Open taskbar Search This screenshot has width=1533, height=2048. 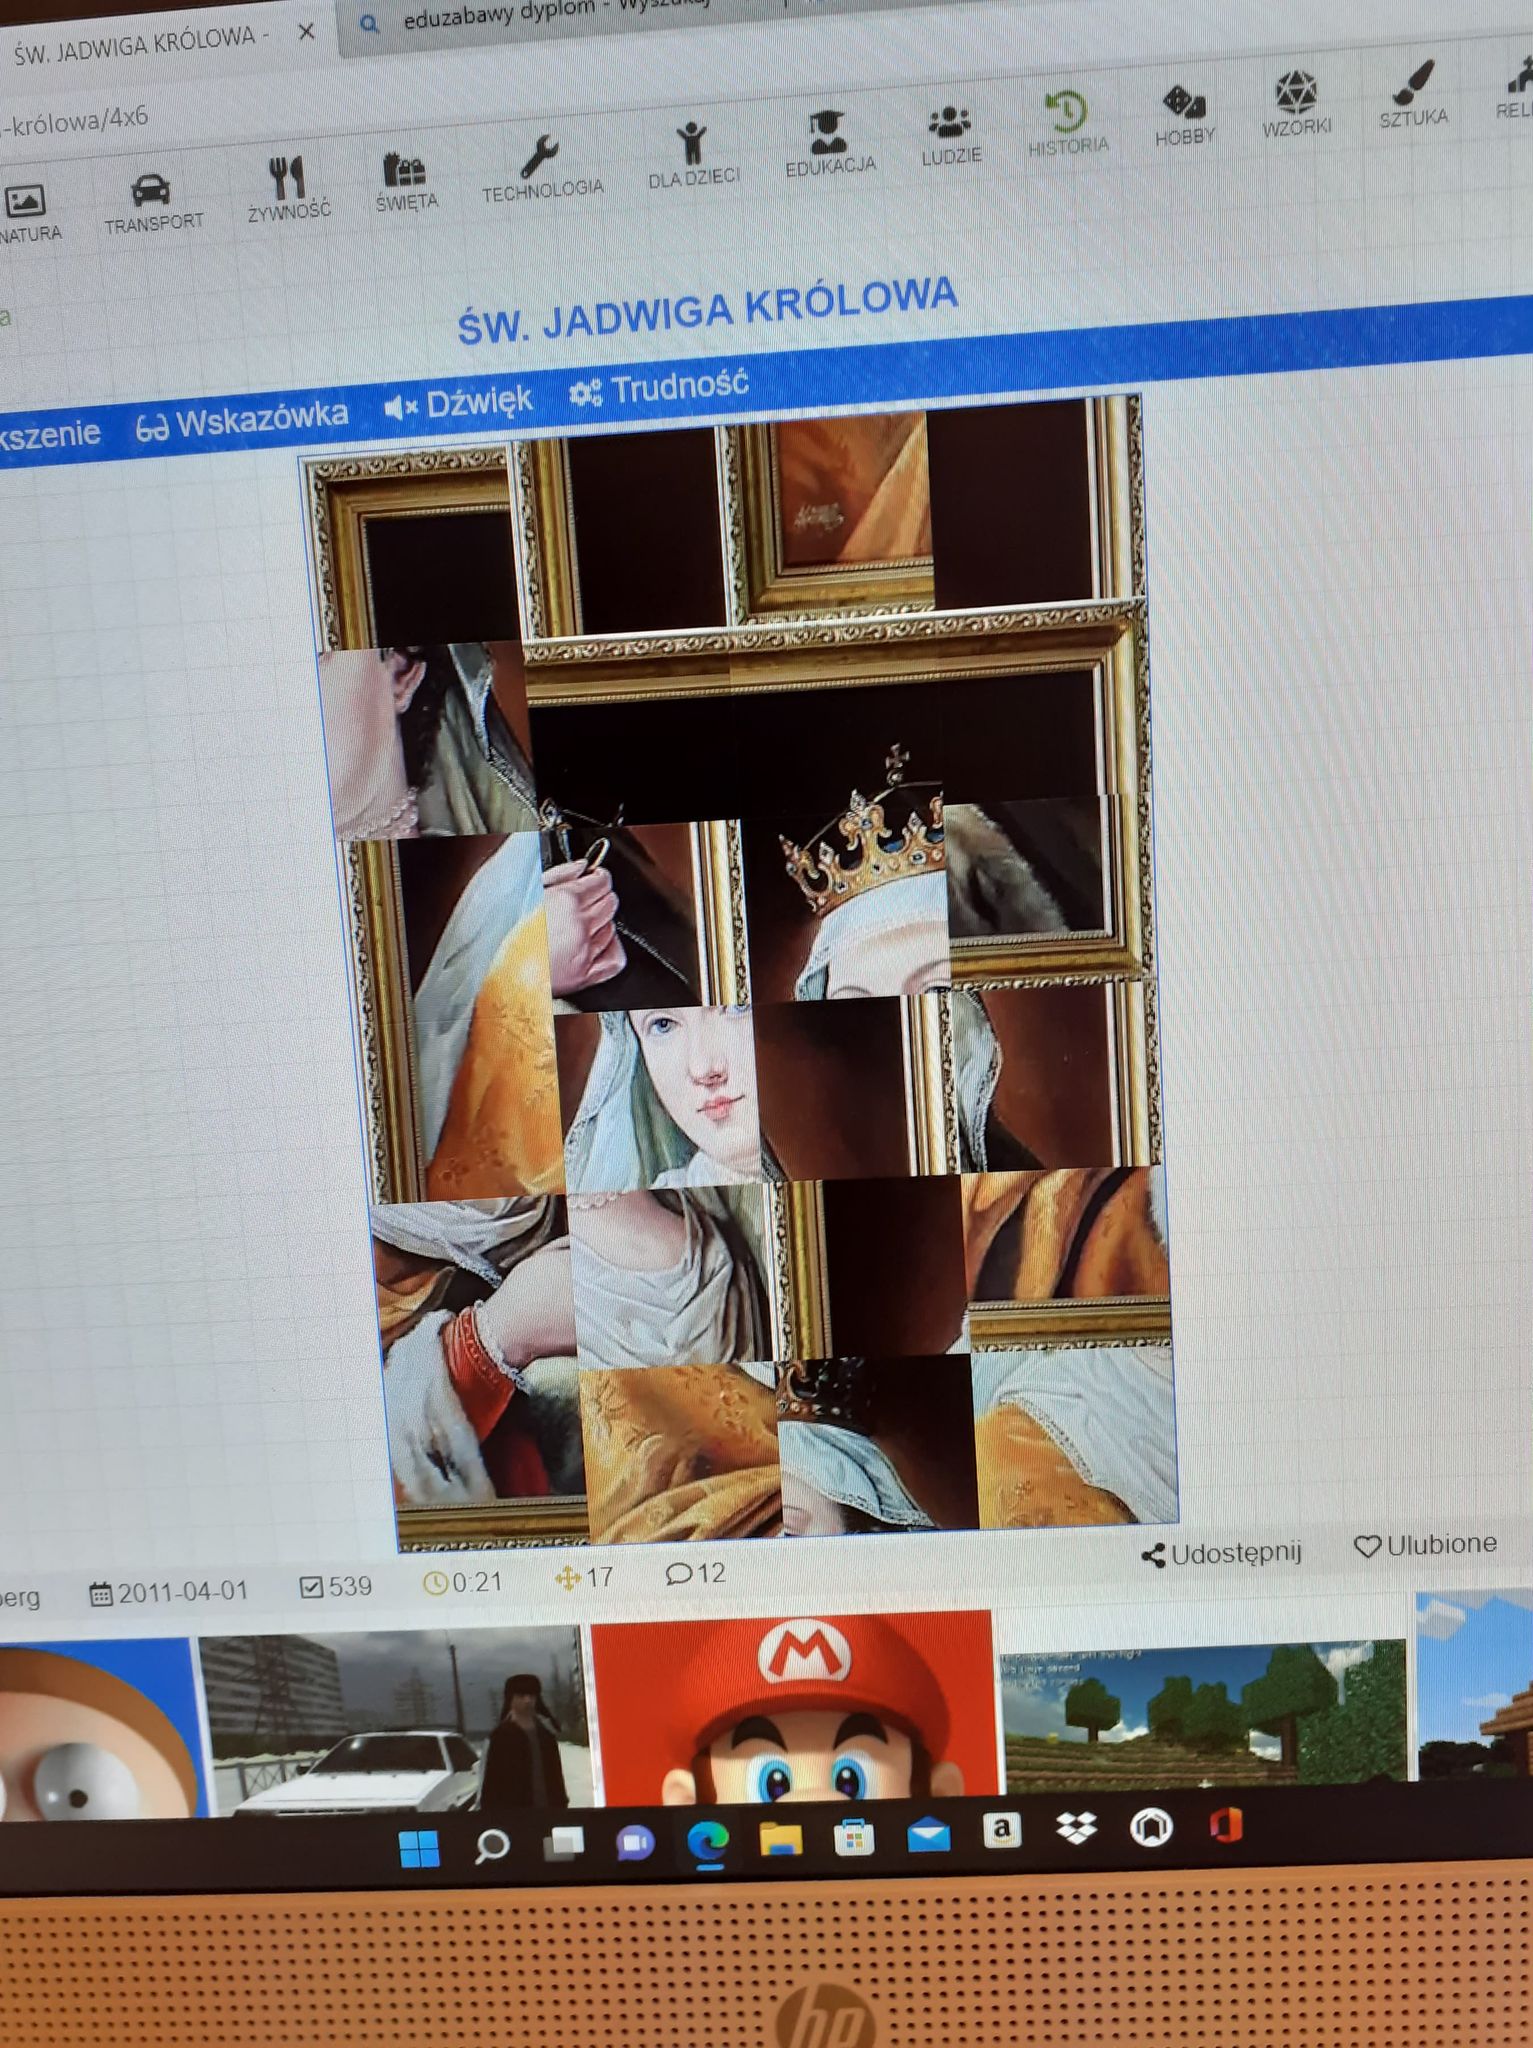click(x=490, y=1846)
